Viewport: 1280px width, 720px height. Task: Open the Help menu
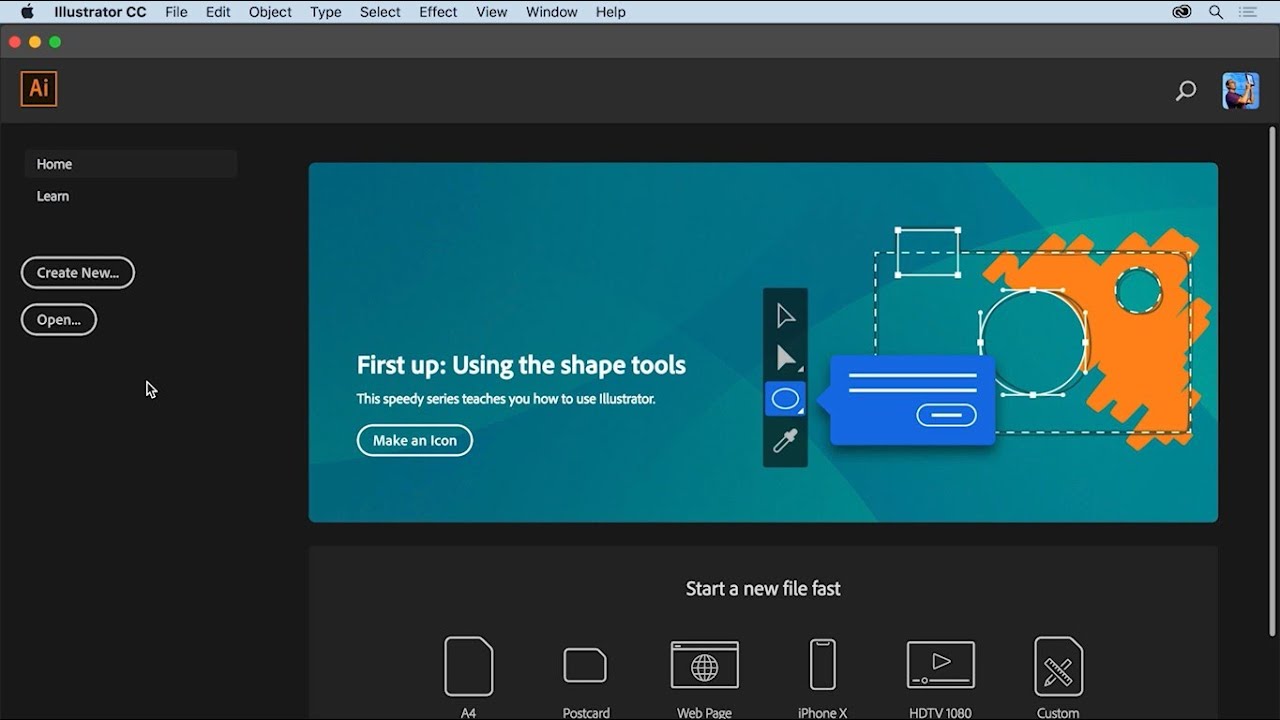point(610,12)
